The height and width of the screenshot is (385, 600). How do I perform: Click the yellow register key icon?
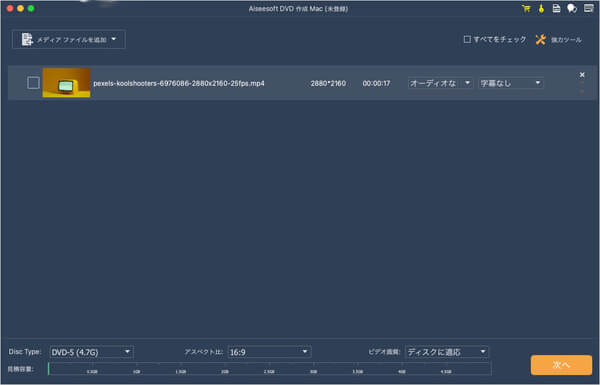pos(541,8)
